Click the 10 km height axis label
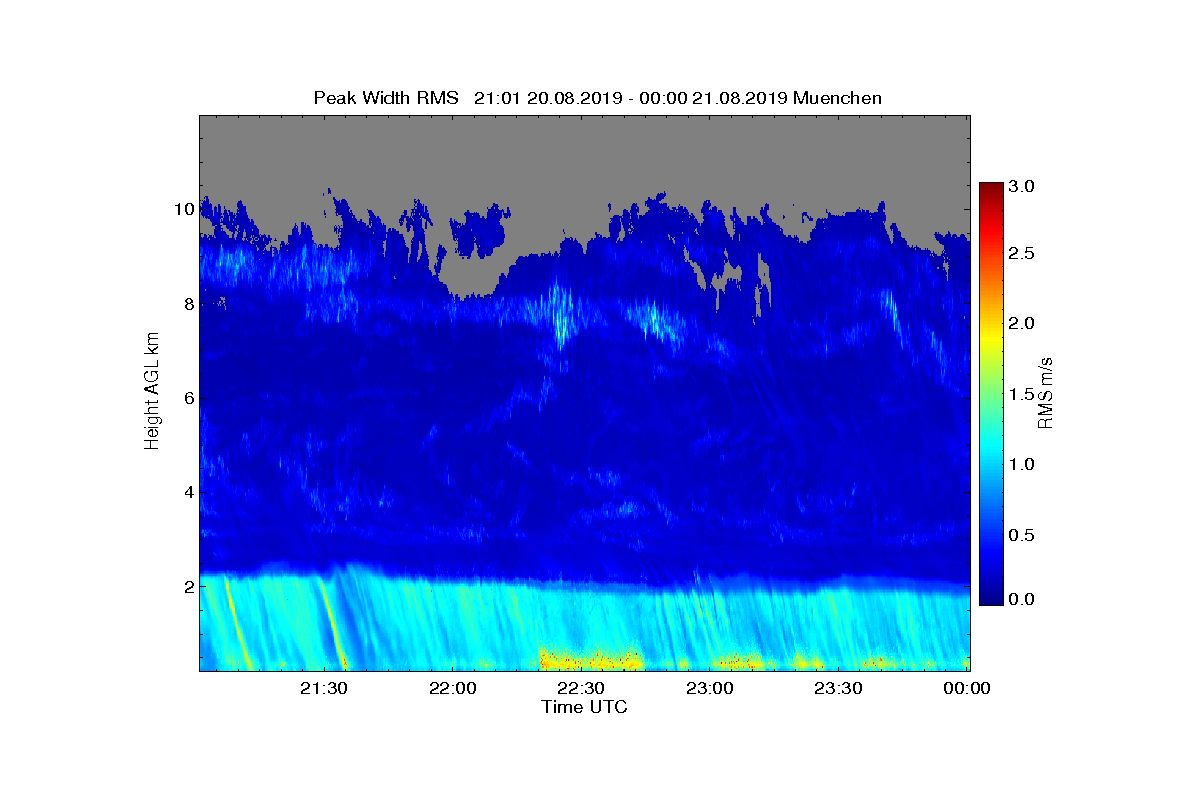Image resolution: width=1200 pixels, height=800 pixels. click(x=184, y=210)
